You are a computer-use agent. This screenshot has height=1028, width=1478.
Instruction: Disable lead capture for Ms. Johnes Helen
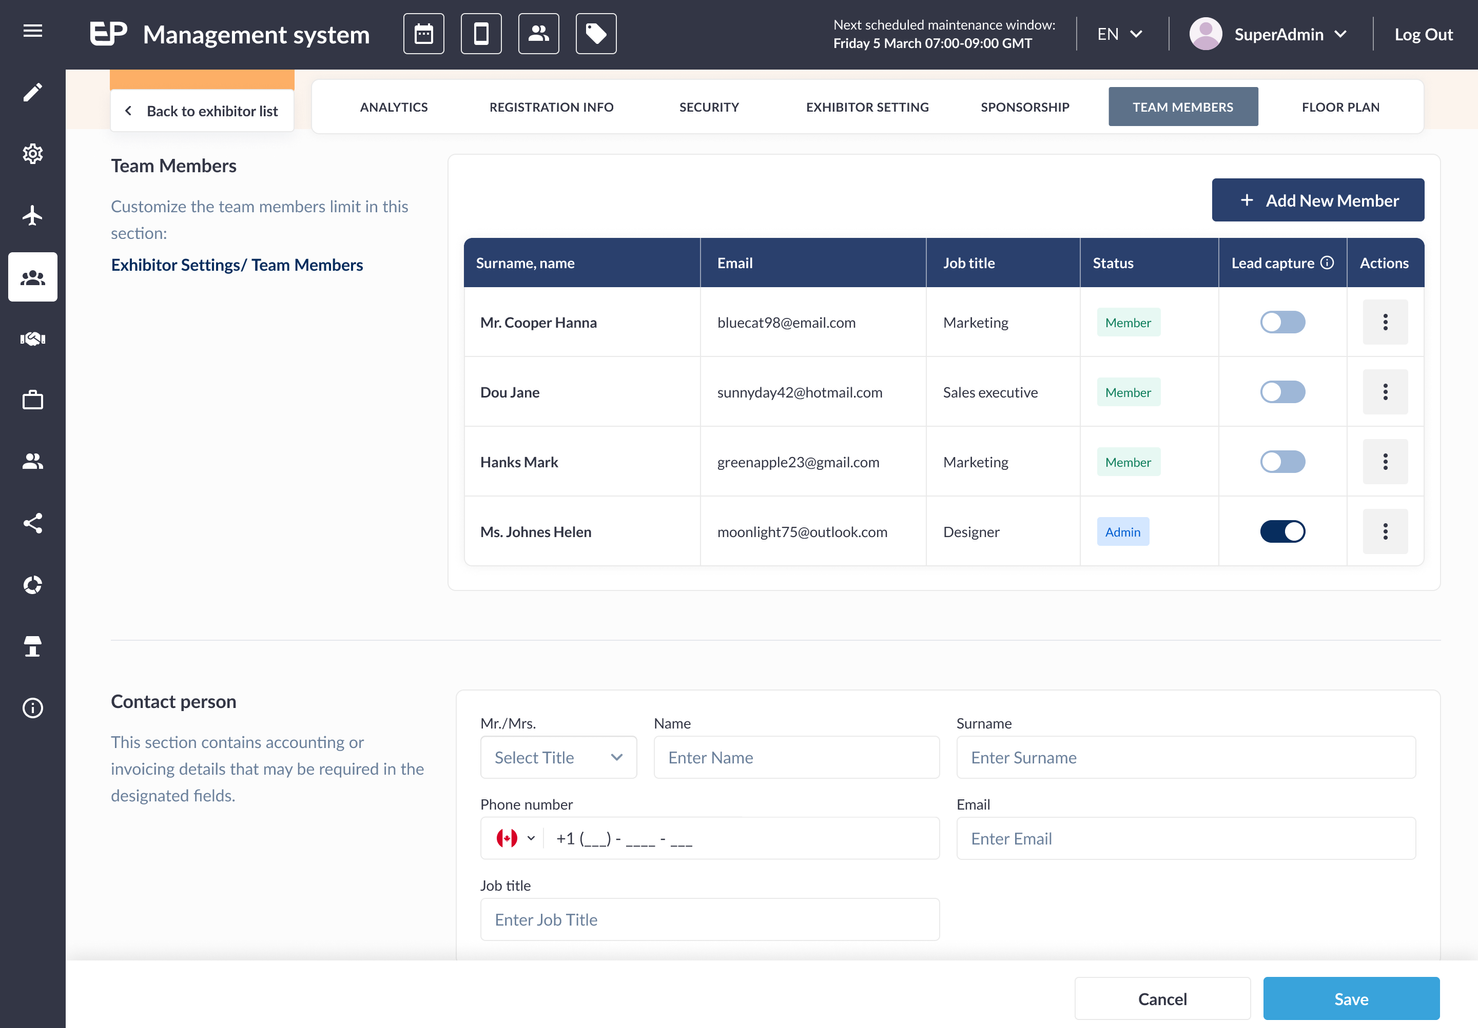[1282, 532]
